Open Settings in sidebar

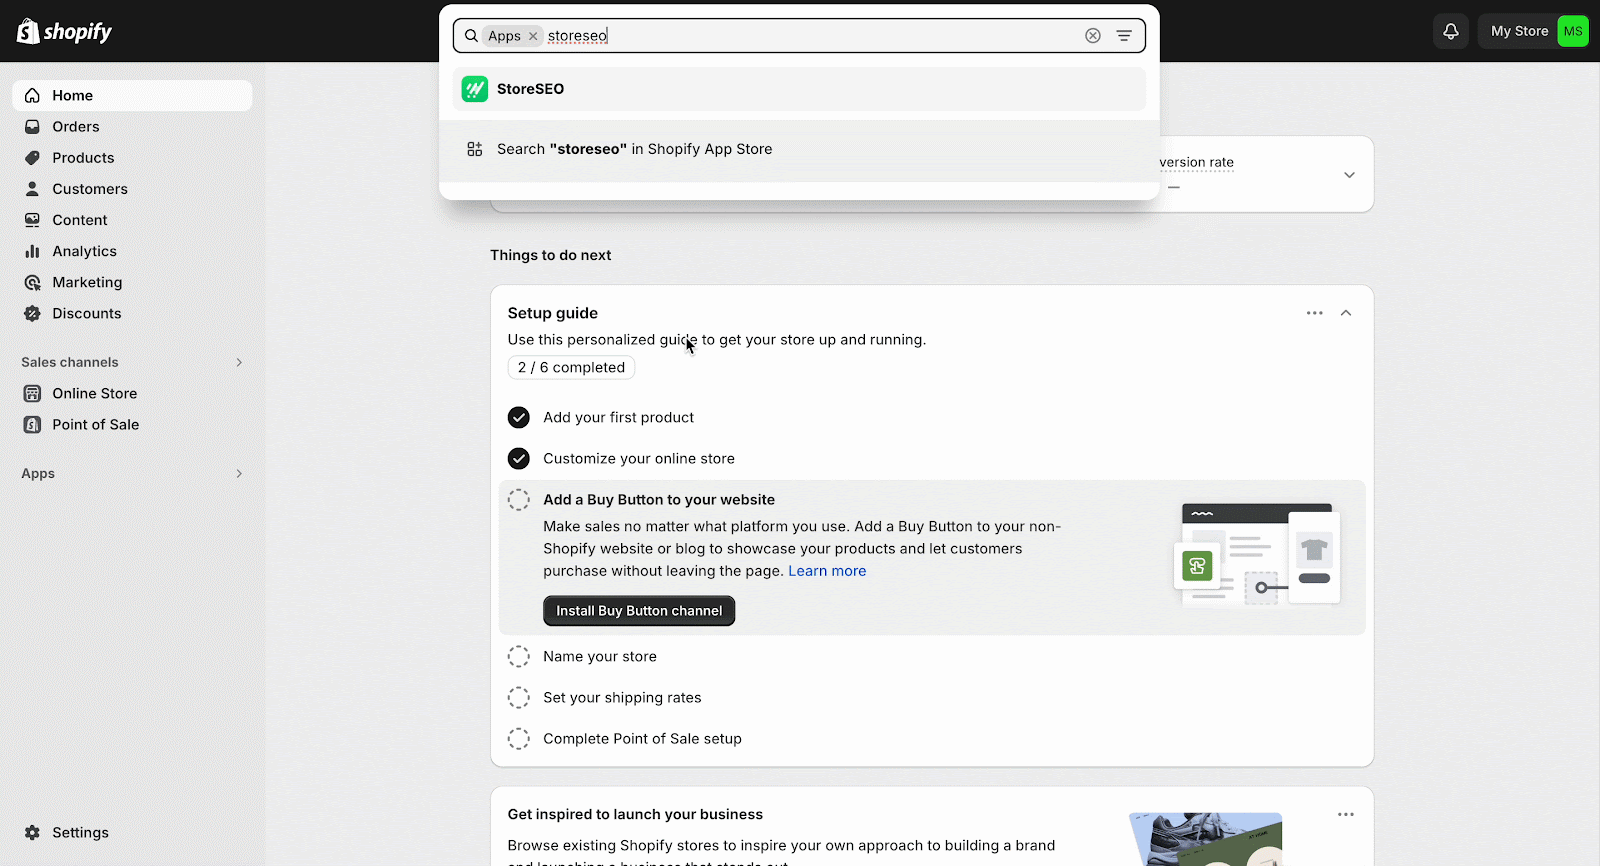132,833
